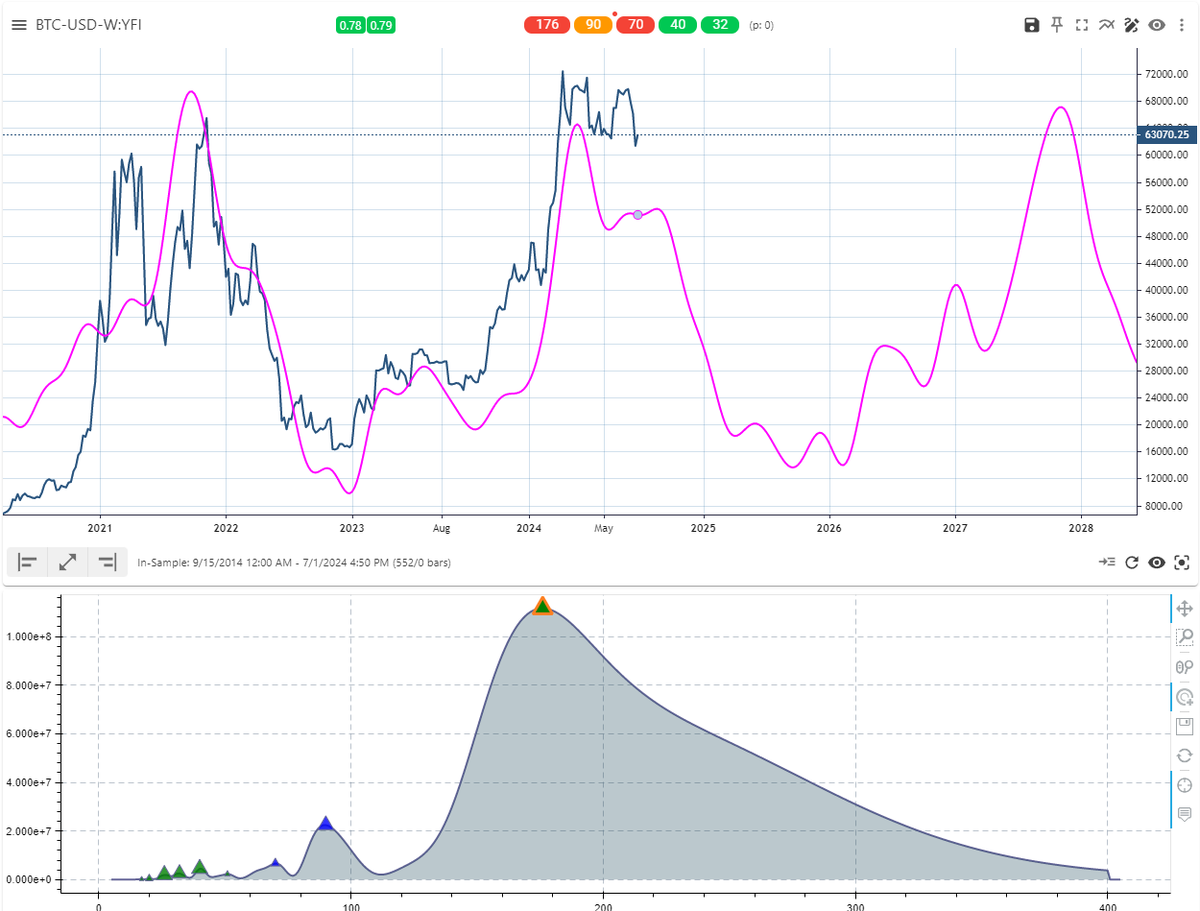The height and width of the screenshot is (911, 1200).
Task: Pin the chart using the pushpin icon
Action: [1057, 25]
